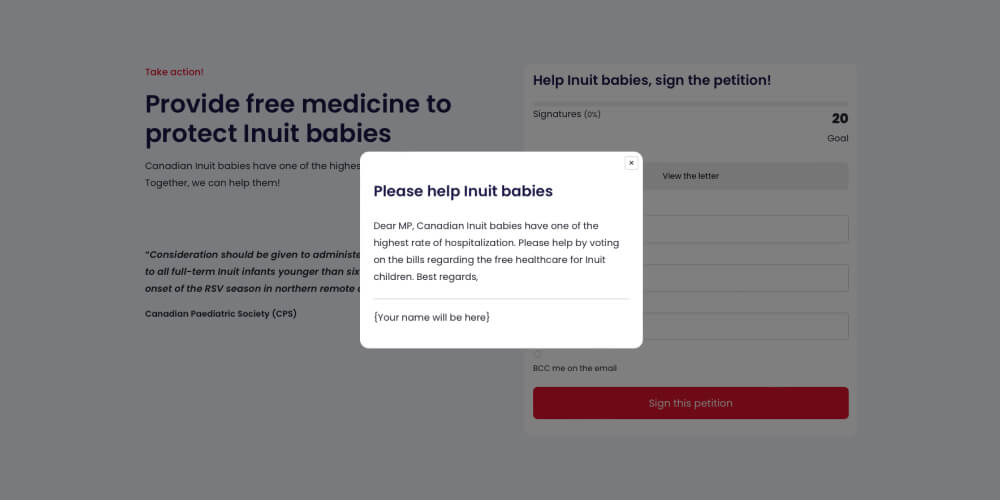The image size is (1000, 500).
Task: Click the Please help Inuit babies popup title
Action: [463, 191]
